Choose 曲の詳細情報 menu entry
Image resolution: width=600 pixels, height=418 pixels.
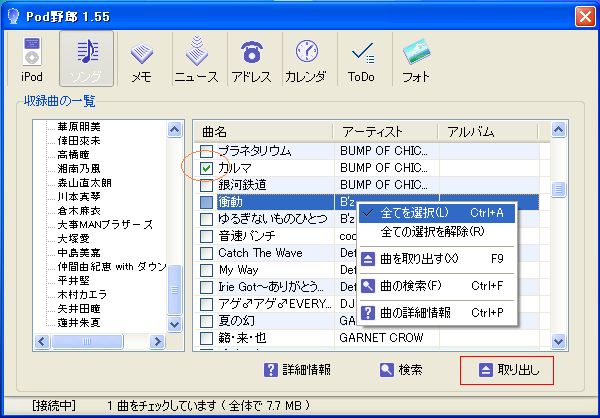[x=437, y=313]
